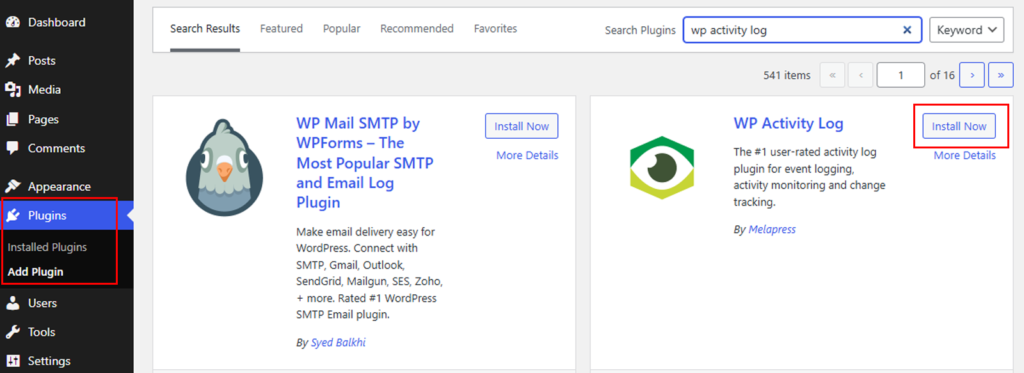The height and width of the screenshot is (373, 1024).
Task: Click the Tools wrench icon
Action: pyautogui.click(x=12, y=332)
